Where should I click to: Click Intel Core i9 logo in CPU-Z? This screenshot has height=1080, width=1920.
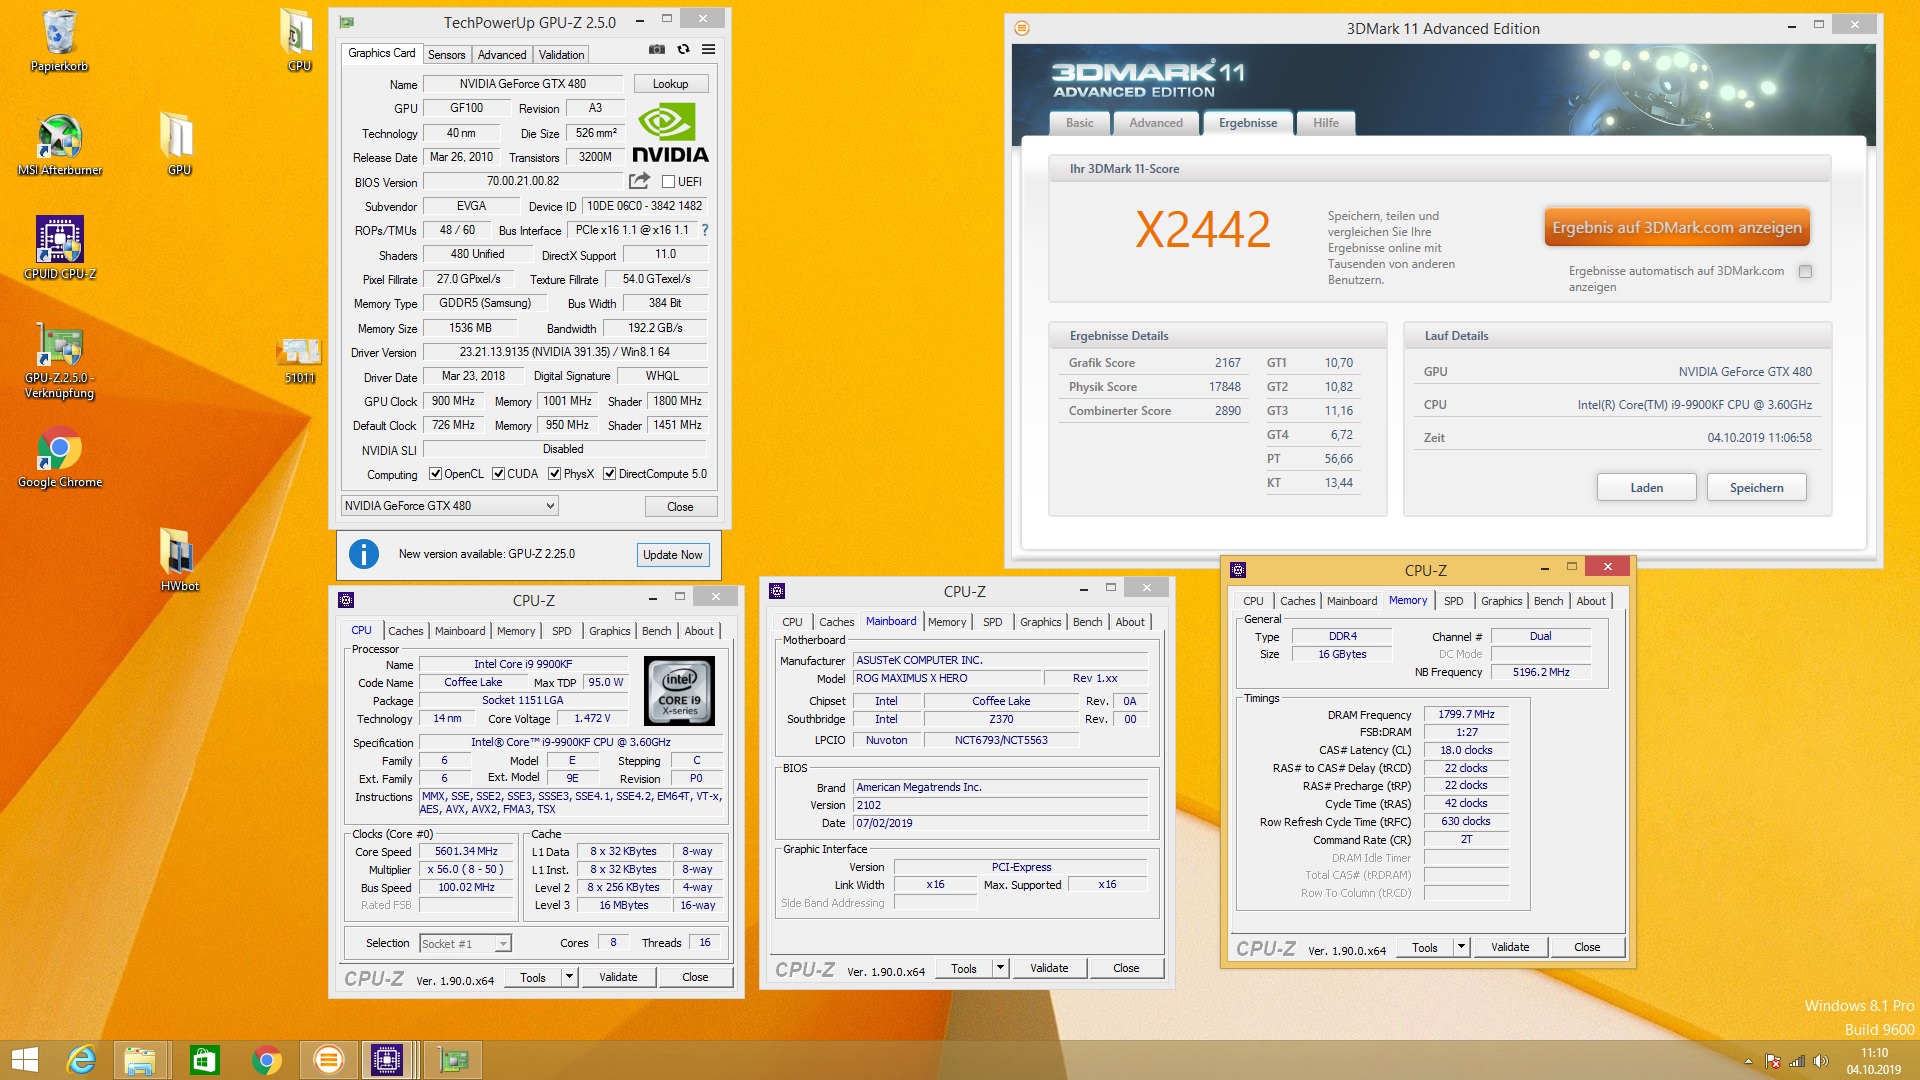(x=679, y=690)
